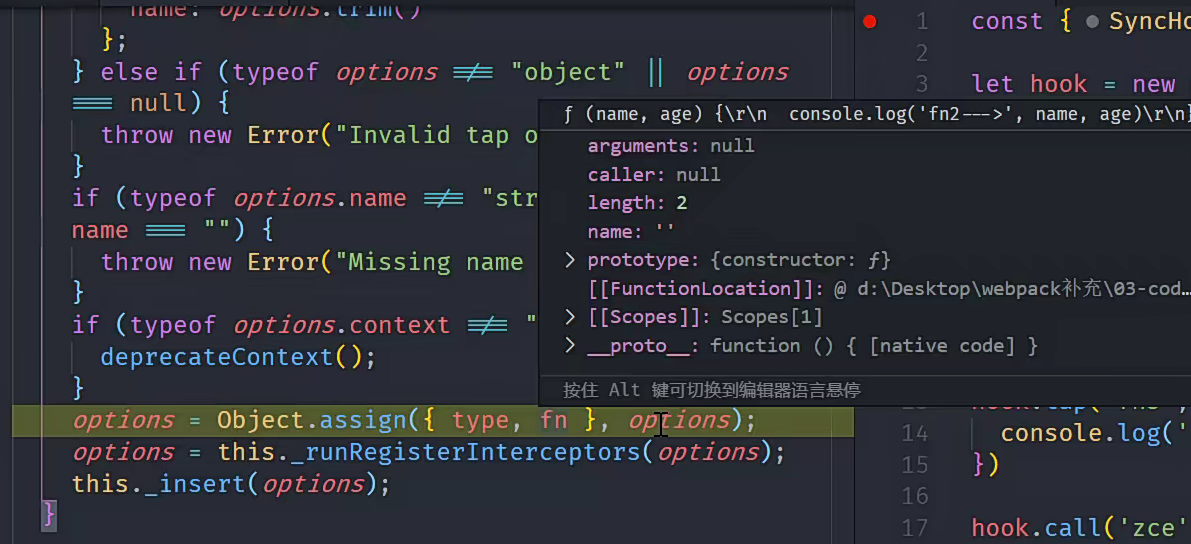Screen dimensions: 1191x544
Task: Click the inline breakpoint marker before SyncHook
Action: click(x=1093, y=21)
